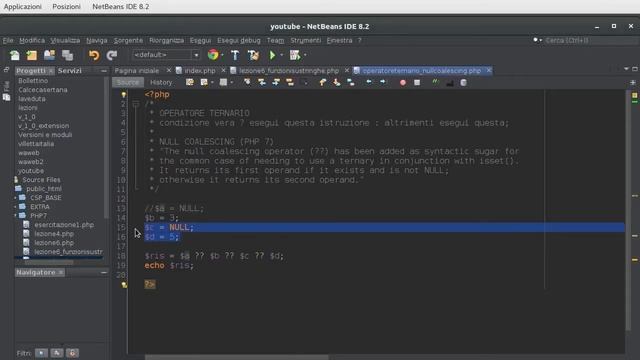This screenshot has width=640, height=360.
Task: Show the open documents list dropdown
Action: coord(626,69)
